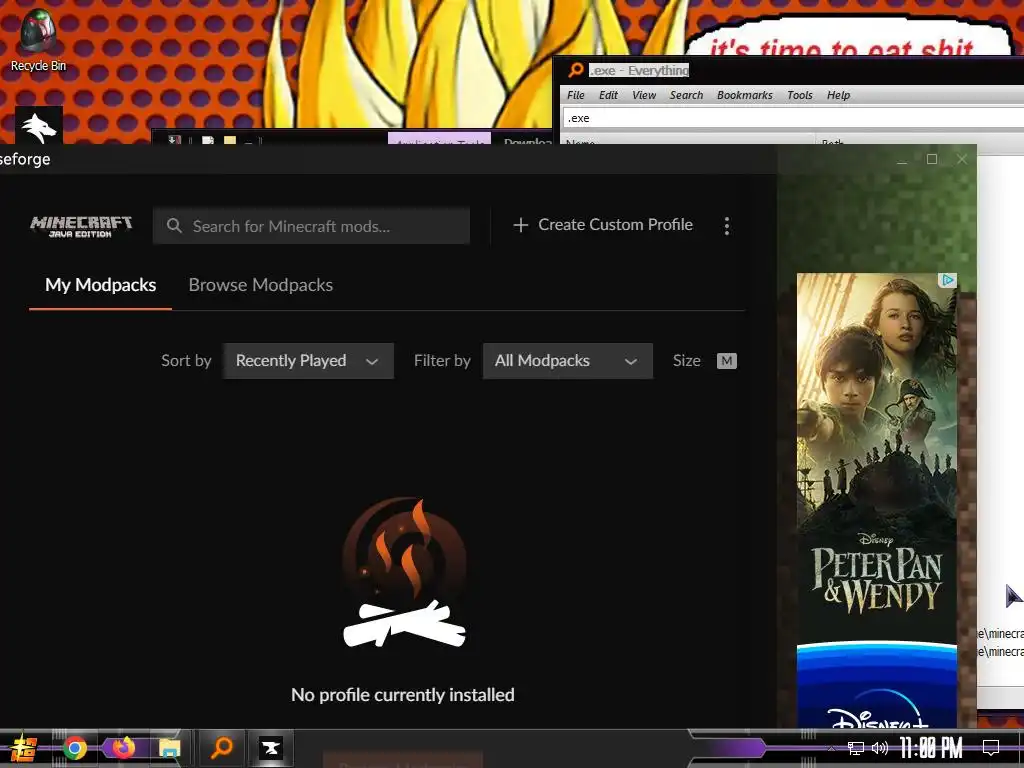The width and height of the screenshot is (1024, 768).
Task: Click the Everything search box containing .exe
Action: pyautogui.click(x=793, y=118)
